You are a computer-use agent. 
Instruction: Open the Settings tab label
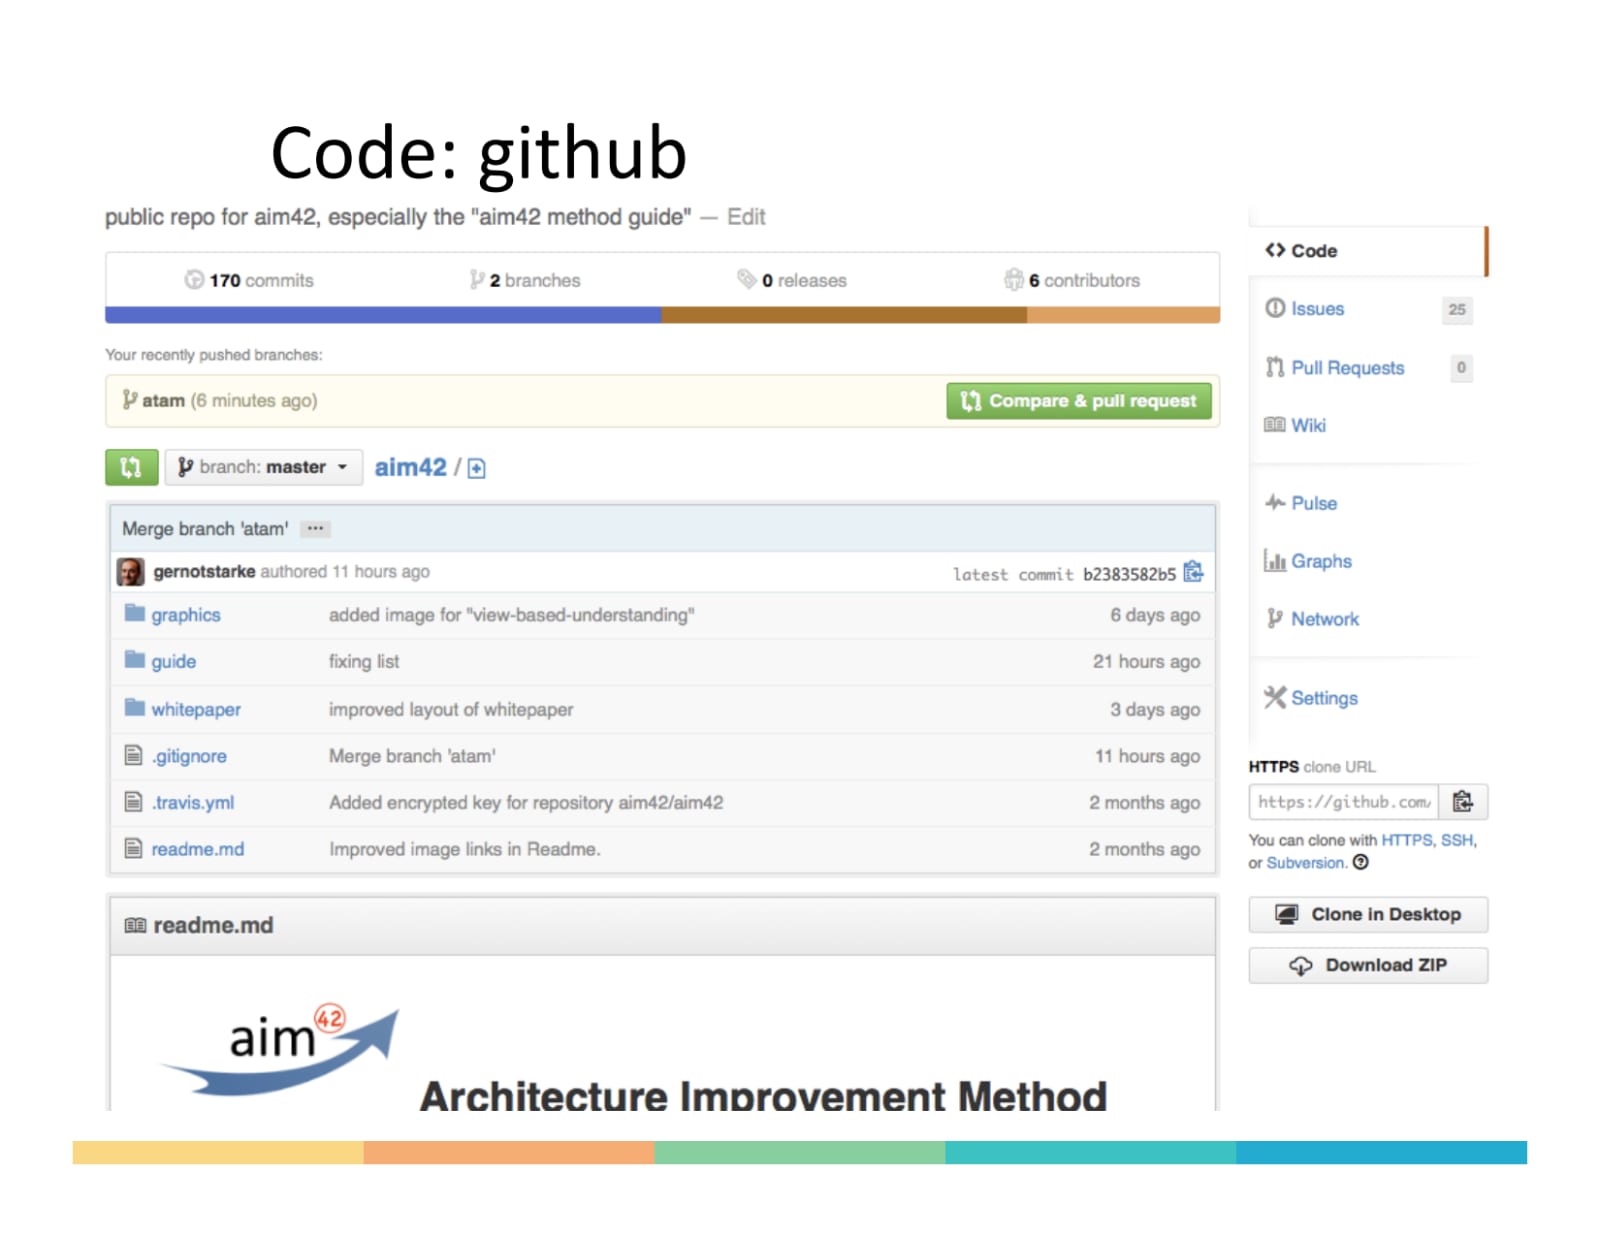pos(1324,698)
